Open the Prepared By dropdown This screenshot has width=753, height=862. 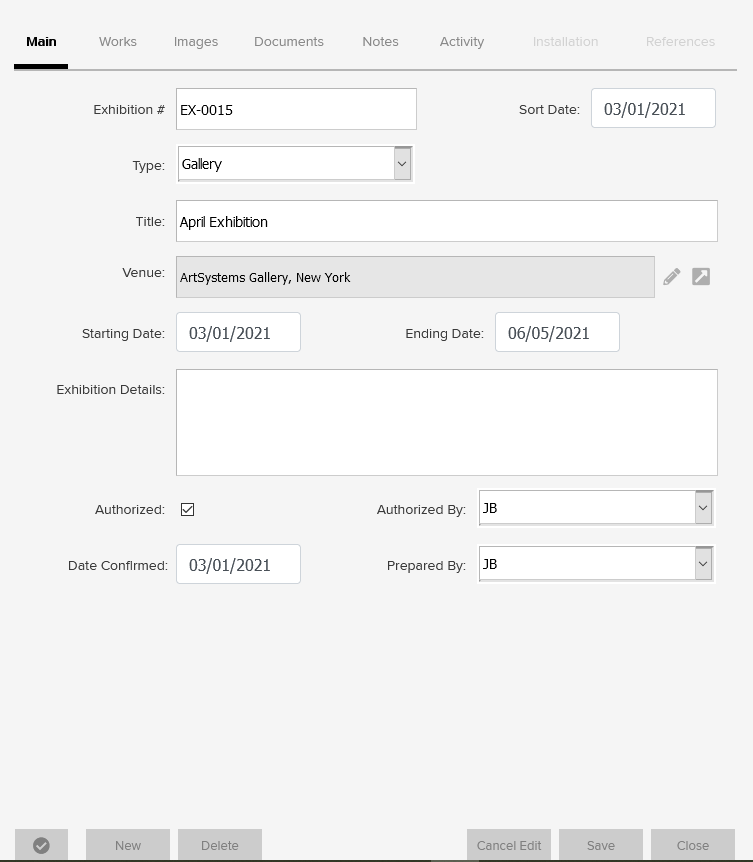tap(703, 564)
